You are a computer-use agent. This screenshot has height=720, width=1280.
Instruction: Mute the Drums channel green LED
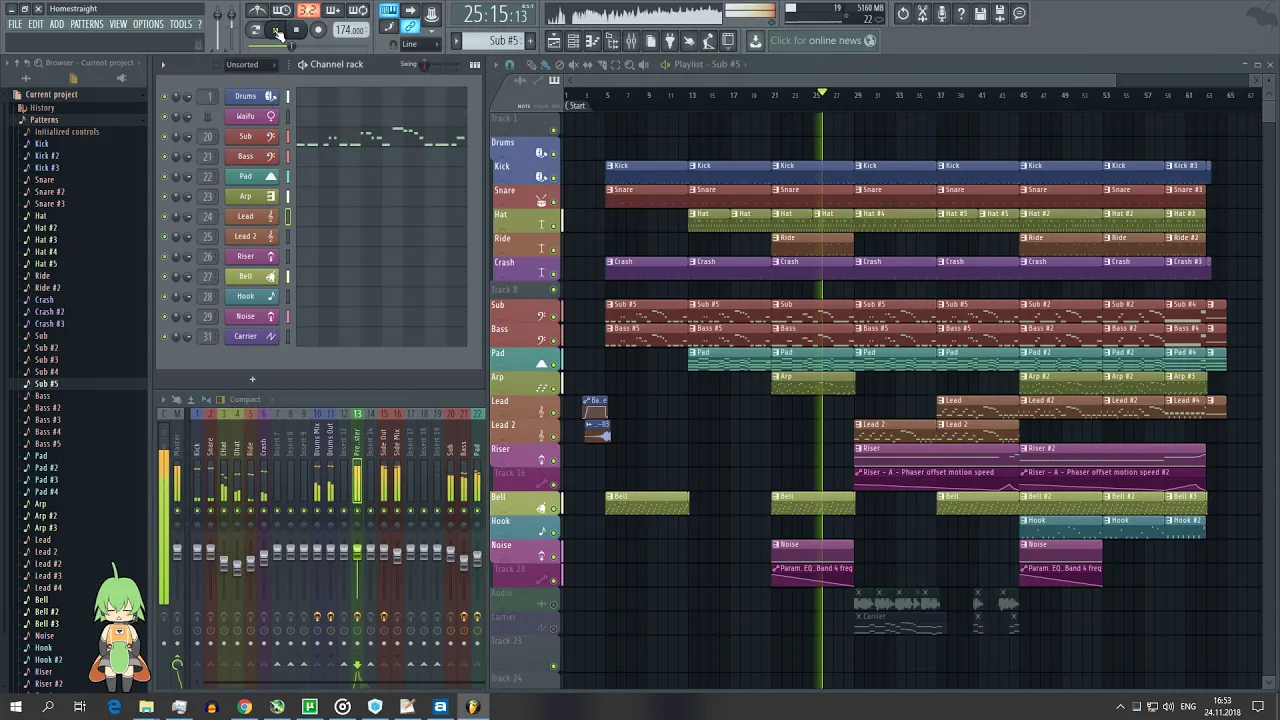pos(164,96)
